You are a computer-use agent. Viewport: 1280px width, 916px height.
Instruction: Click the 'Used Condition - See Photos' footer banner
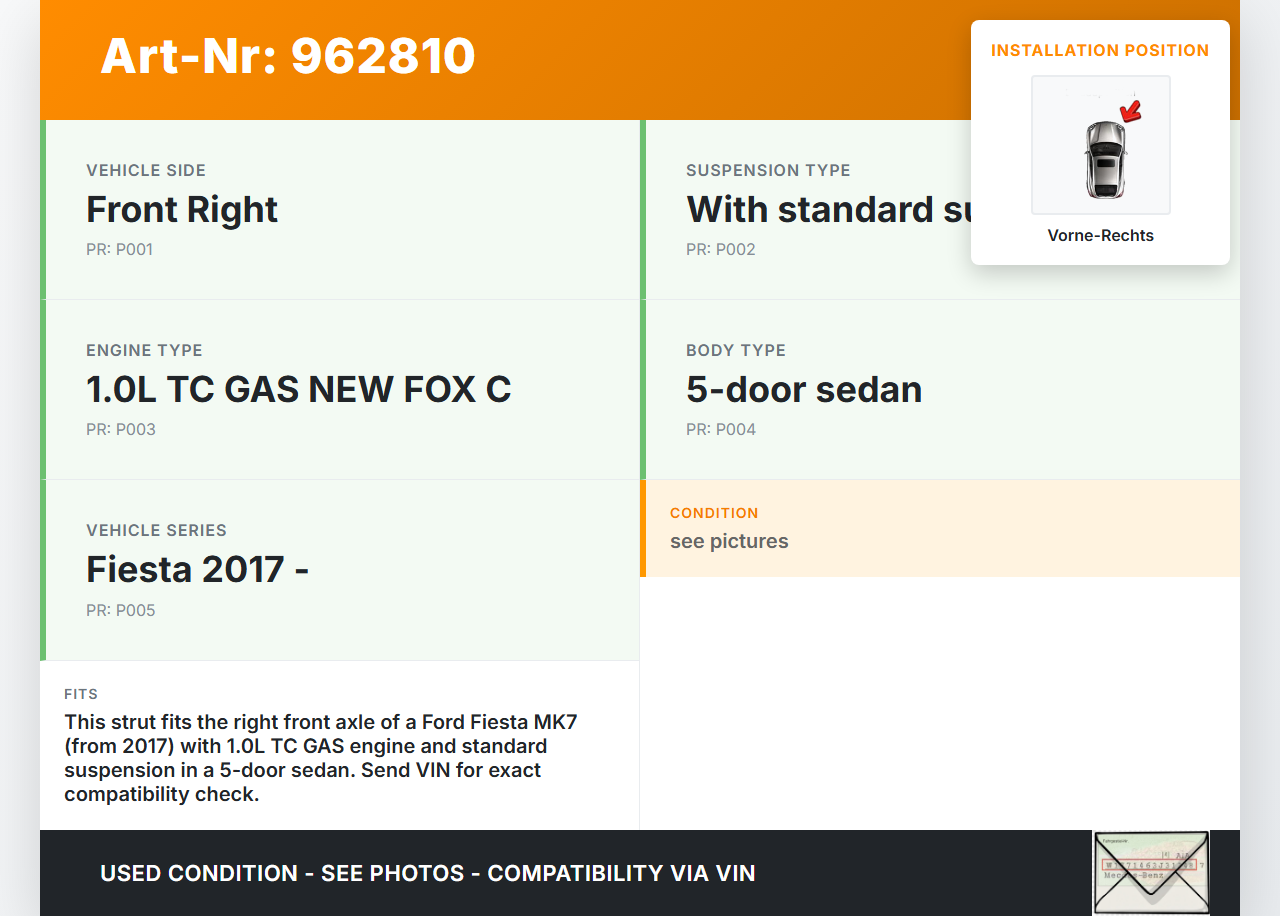pyautogui.click(x=427, y=873)
